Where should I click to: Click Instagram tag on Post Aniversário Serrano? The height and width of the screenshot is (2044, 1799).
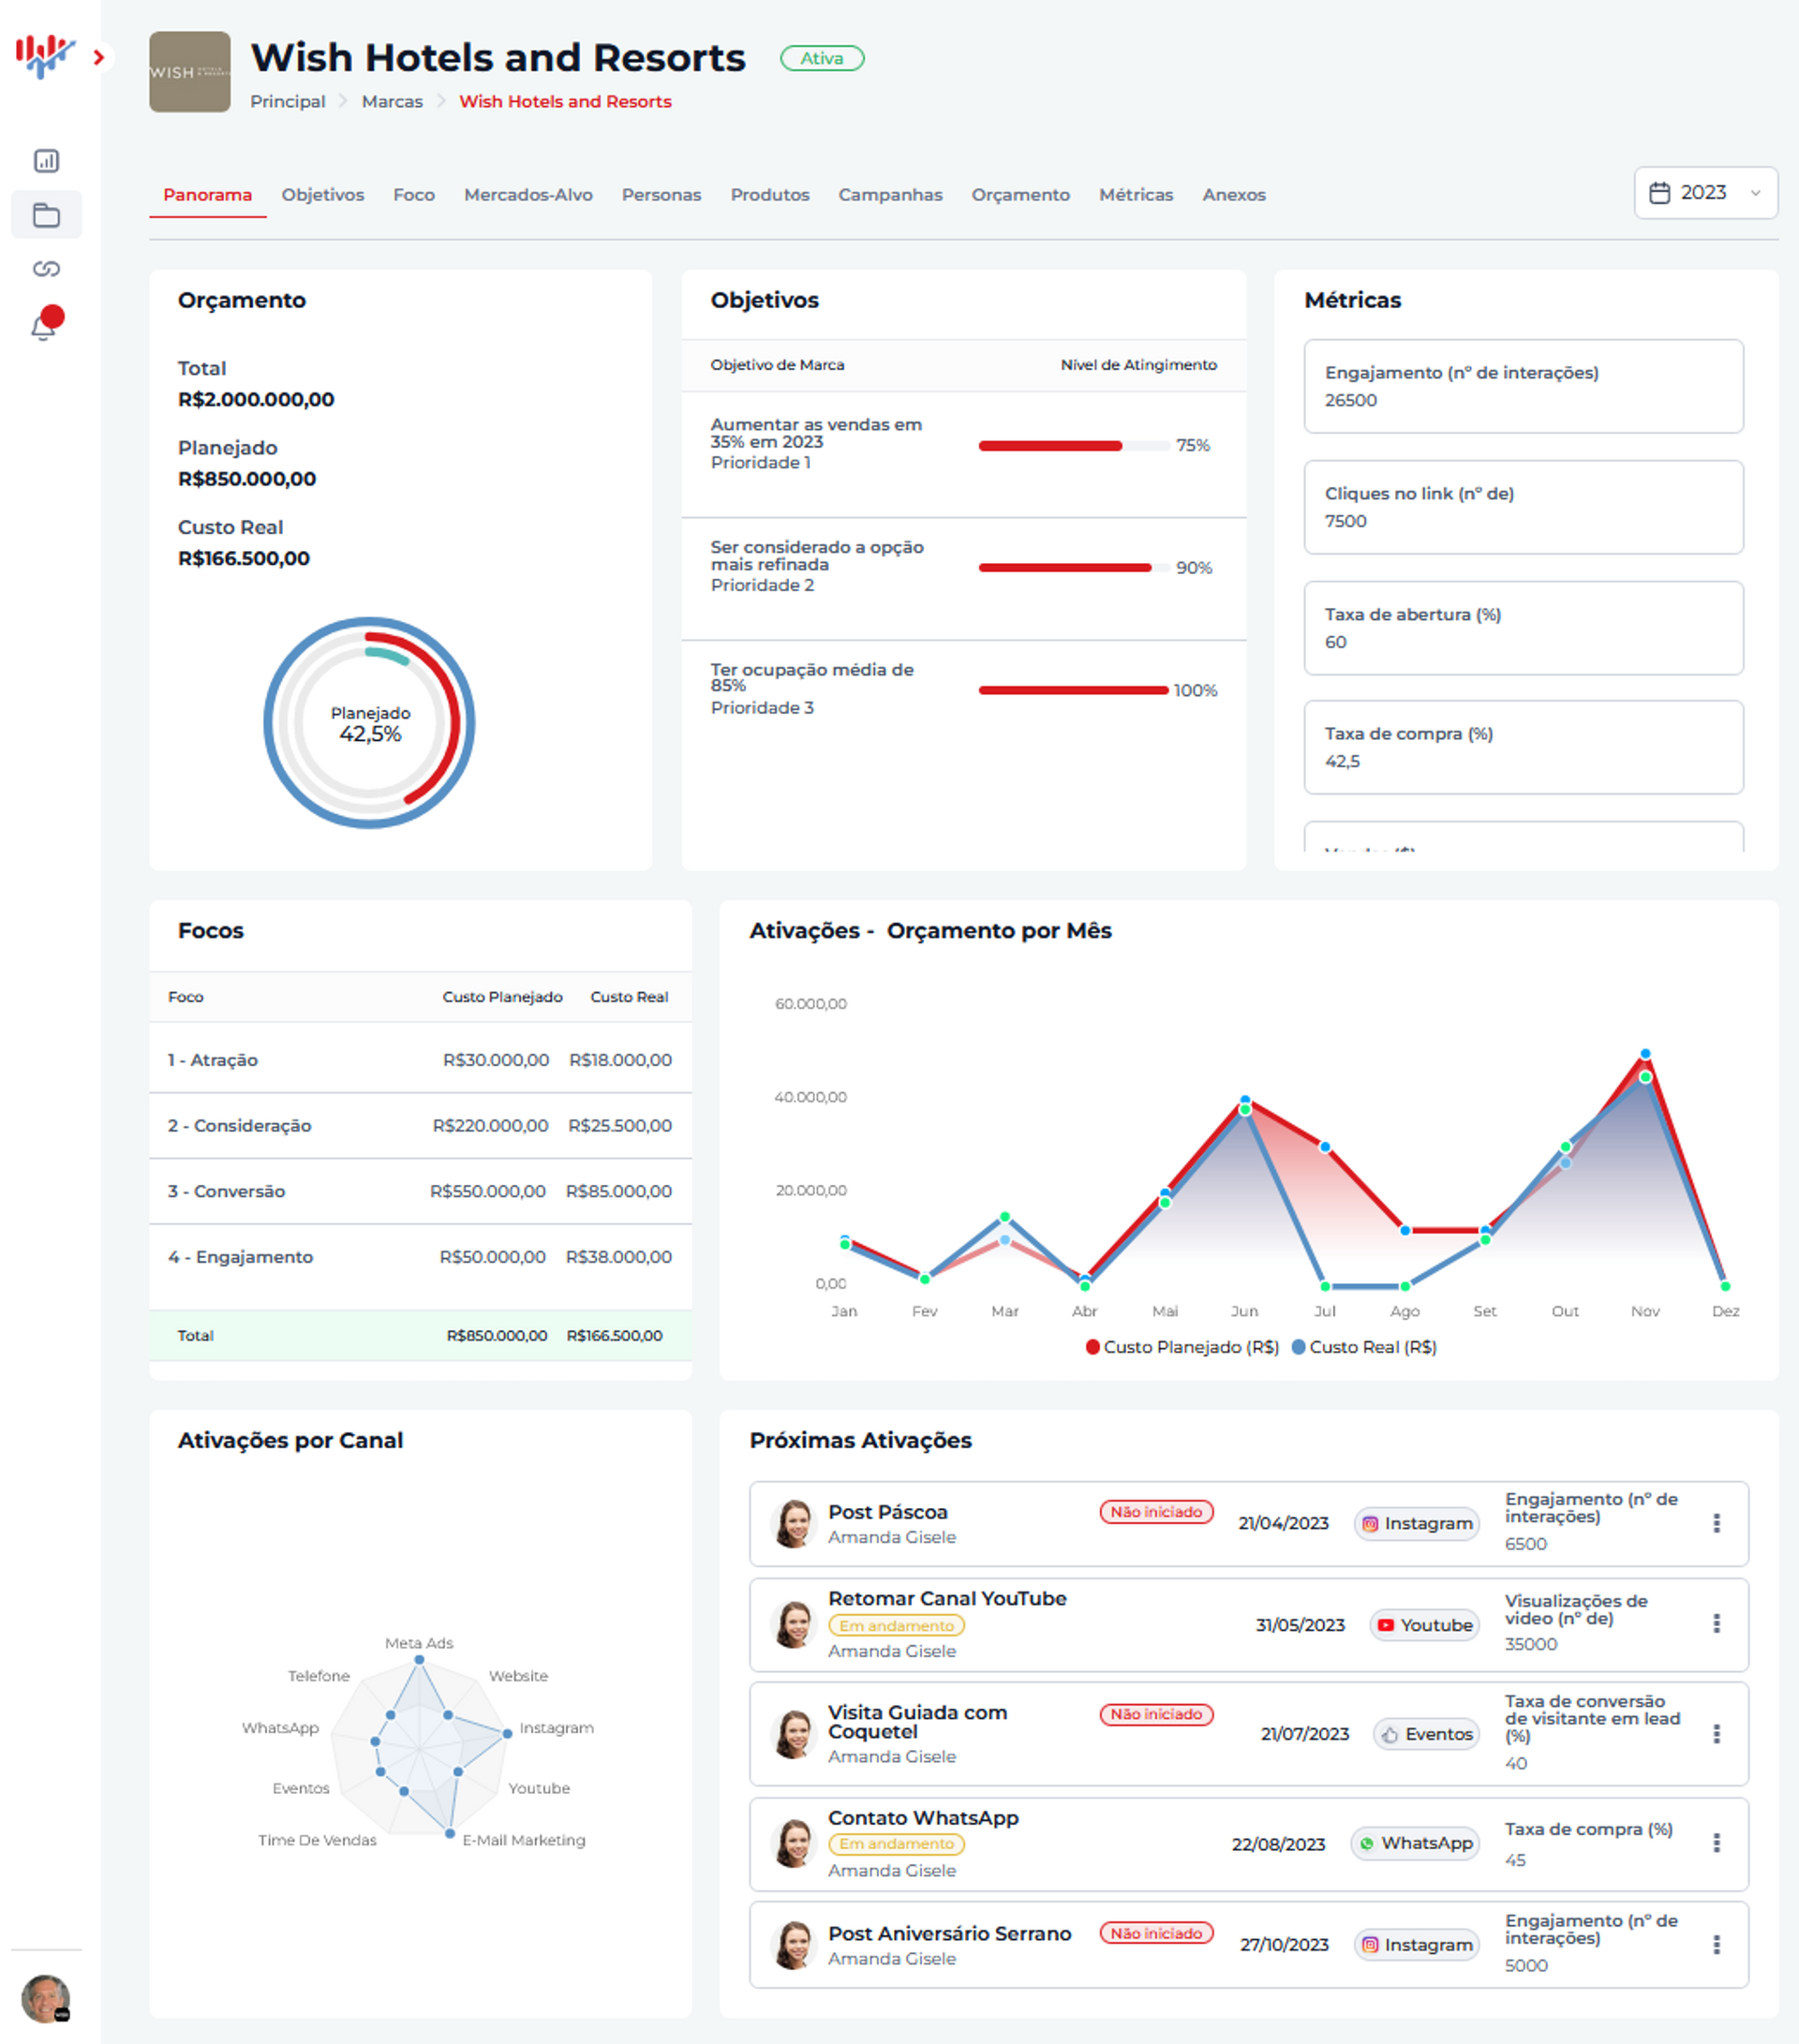point(1417,1945)
